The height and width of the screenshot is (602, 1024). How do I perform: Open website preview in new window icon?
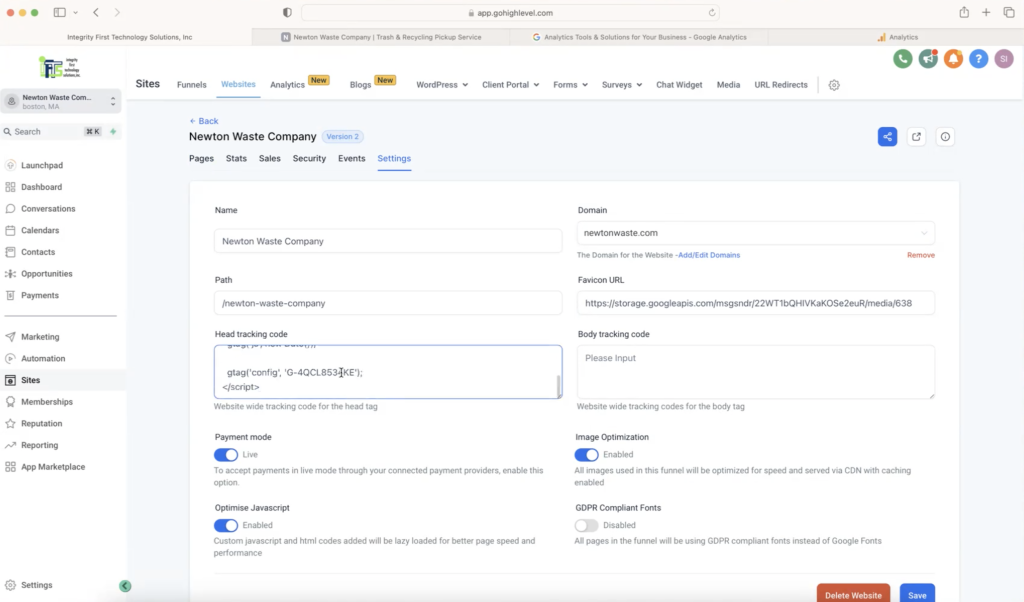[916, 137]
